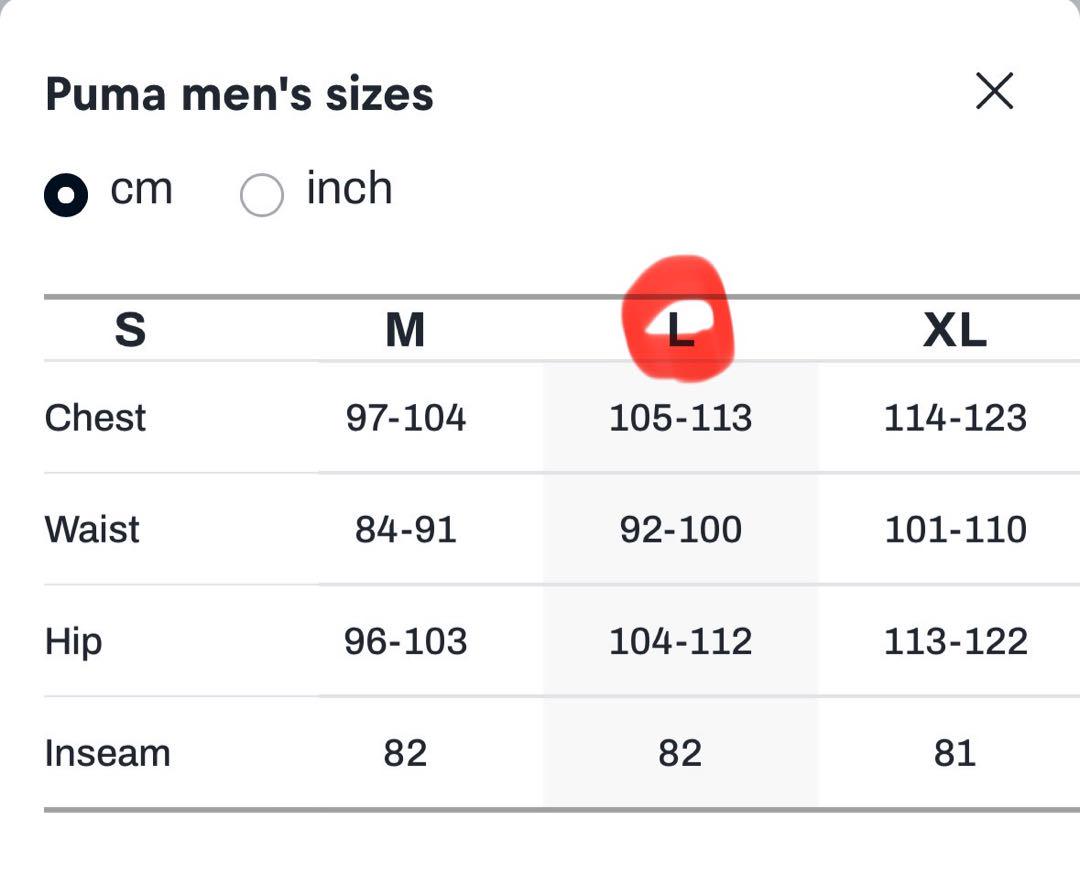
Task: Select the inch radio button
Action: point(262,195)
